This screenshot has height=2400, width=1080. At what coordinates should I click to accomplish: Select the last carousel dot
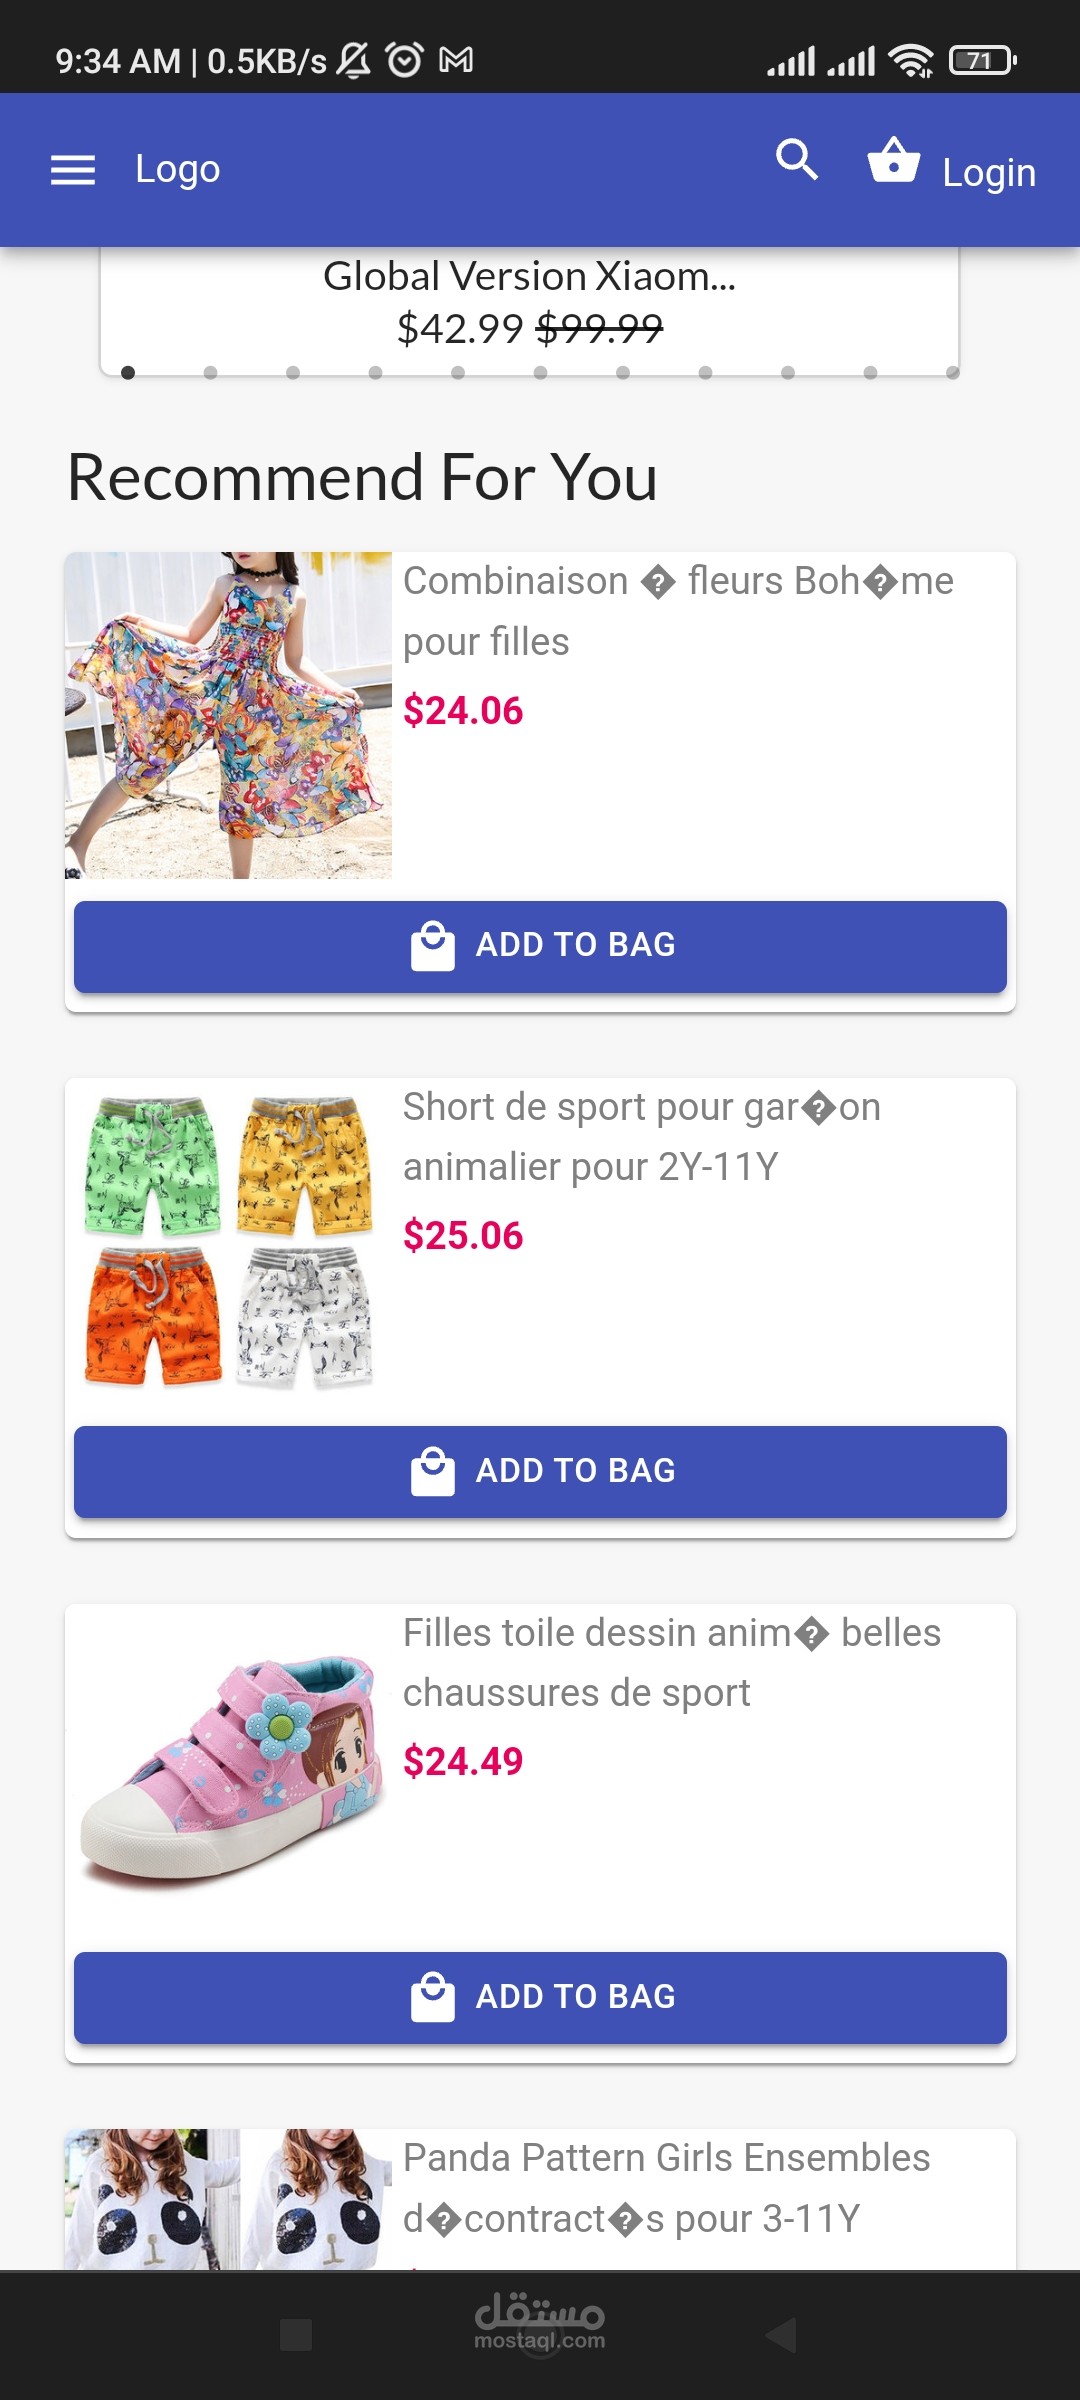(952, 373)
